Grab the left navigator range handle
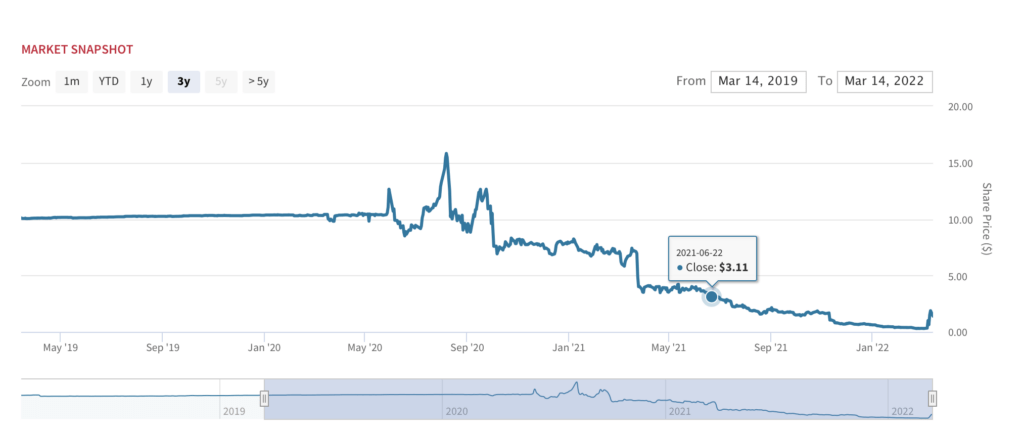Image resolution: width=1024 pixels, height=431 pixels. [264, 398]
